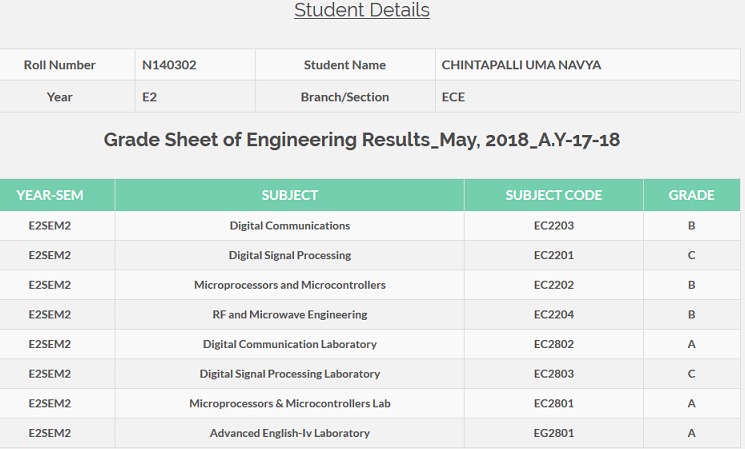
Task: Select roll number N140302 value
Action: [169, 65]
